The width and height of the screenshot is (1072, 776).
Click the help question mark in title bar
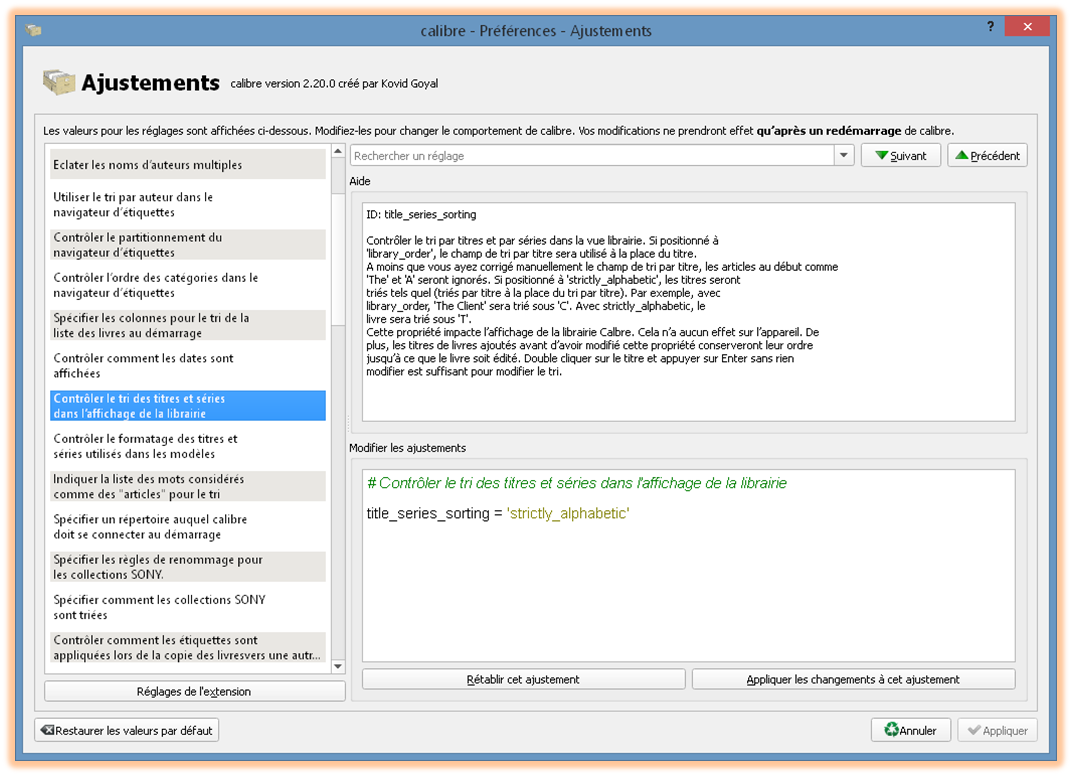[x=991, y=27]
